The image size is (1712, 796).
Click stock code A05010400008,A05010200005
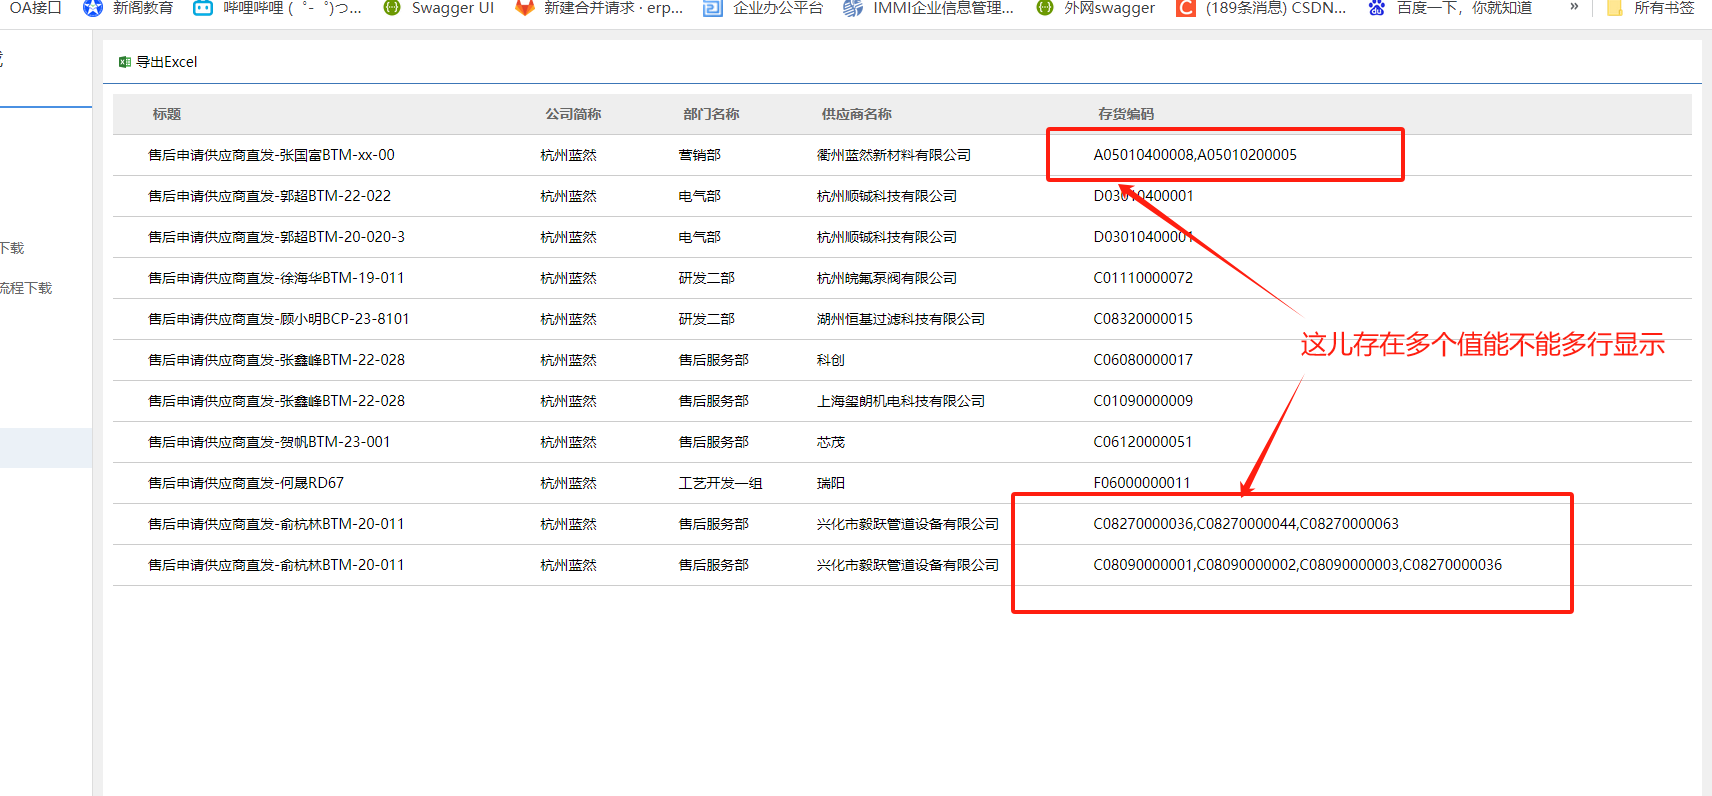1195,155
